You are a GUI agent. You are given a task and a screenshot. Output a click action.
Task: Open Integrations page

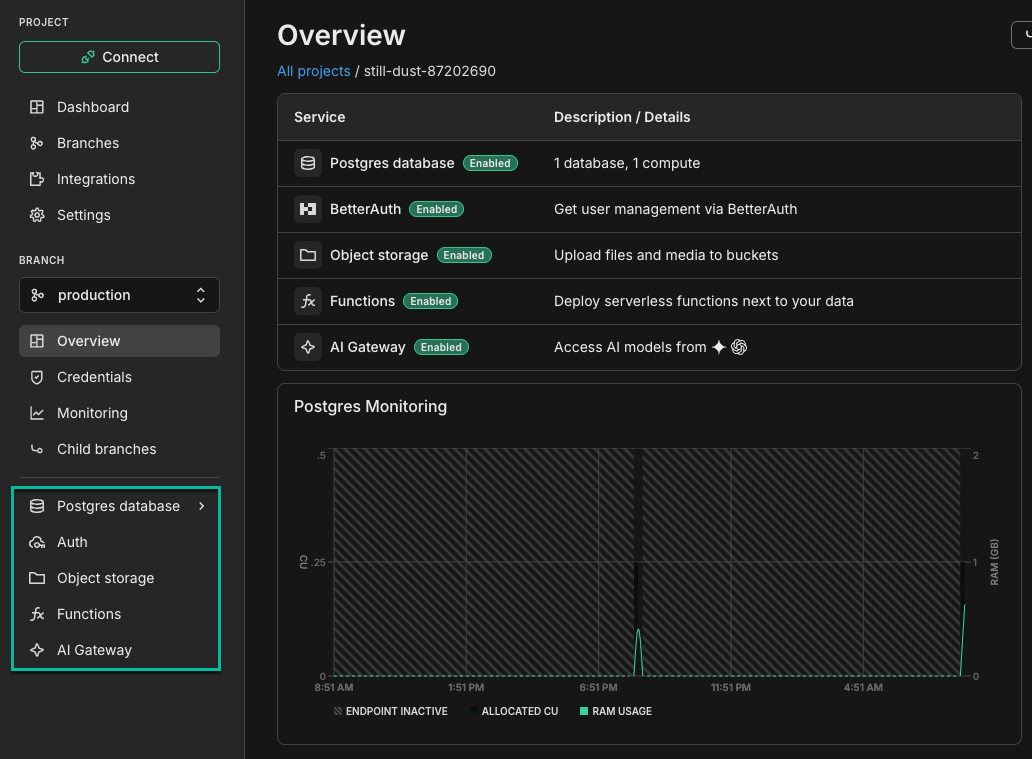(x=119, y=179)
